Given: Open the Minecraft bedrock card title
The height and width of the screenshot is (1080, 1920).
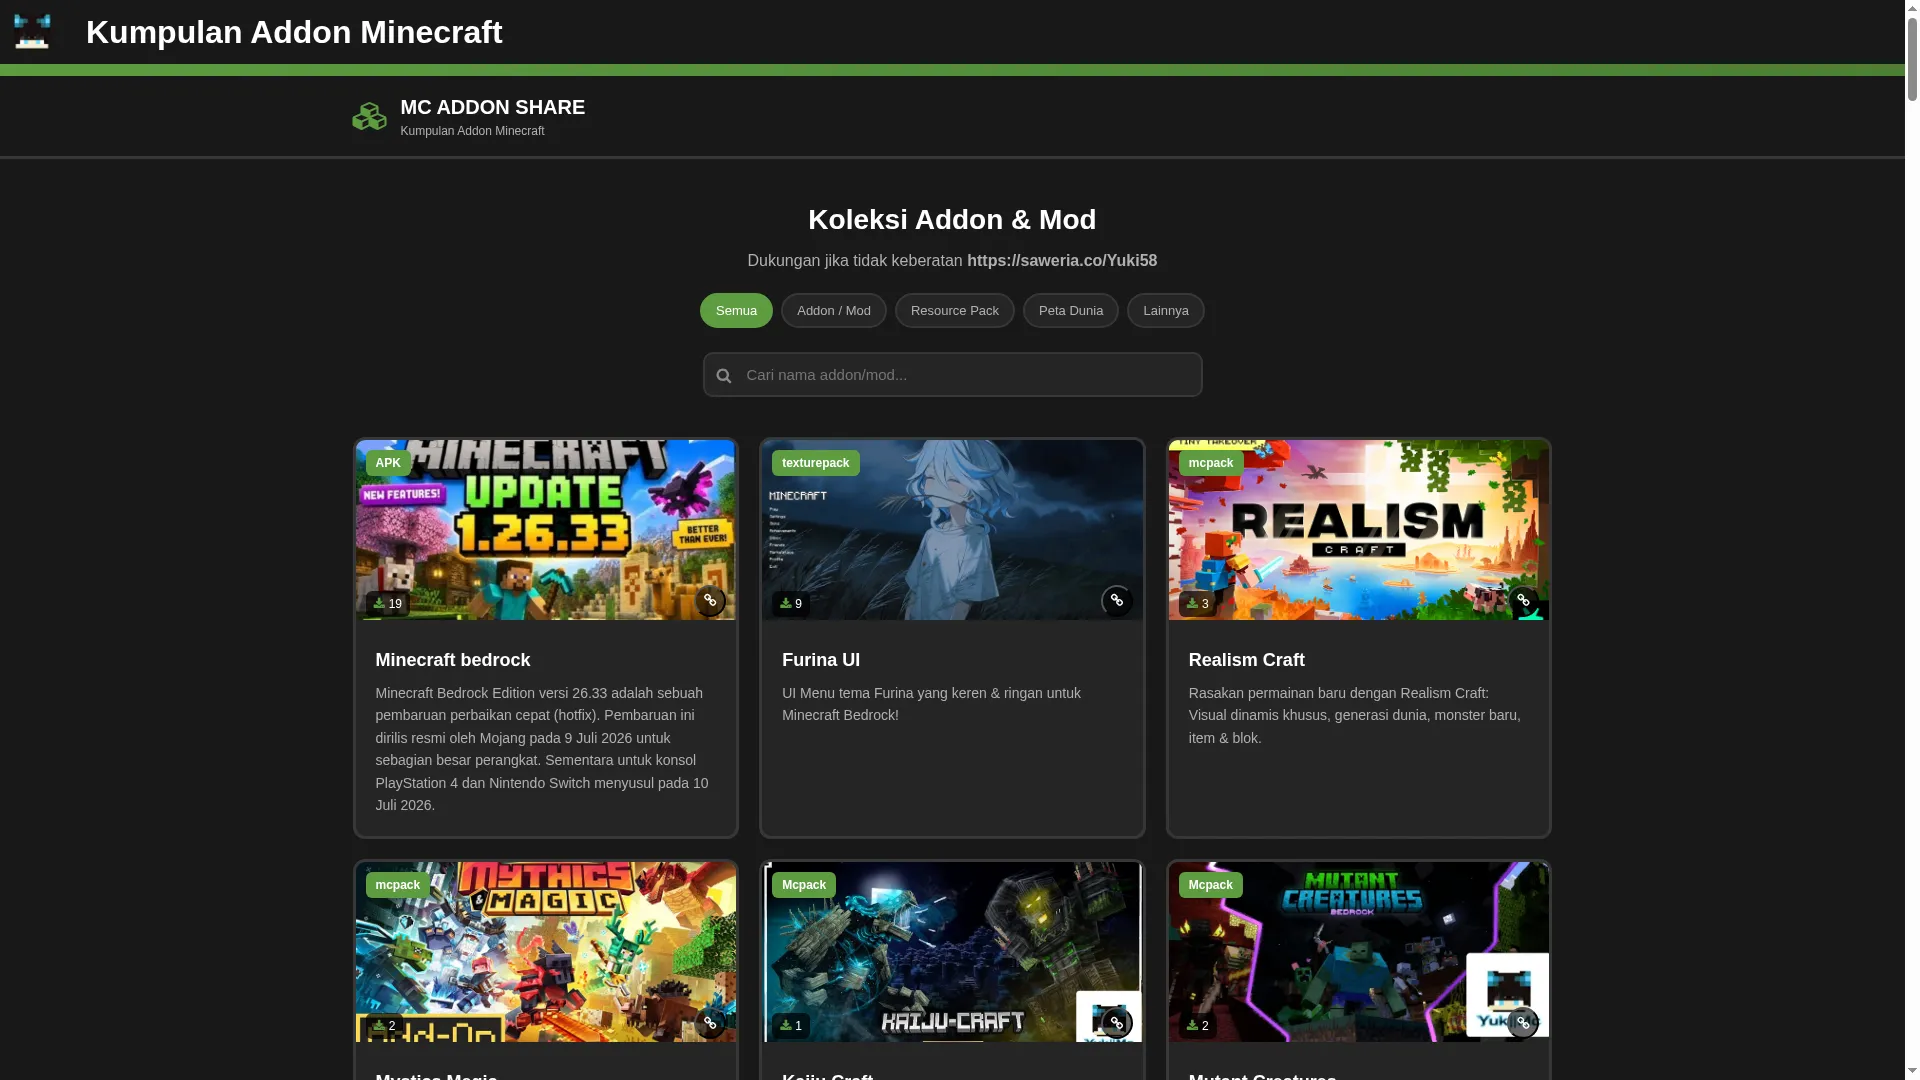Looking at the screenshot, I should click(x=453, y=660).
